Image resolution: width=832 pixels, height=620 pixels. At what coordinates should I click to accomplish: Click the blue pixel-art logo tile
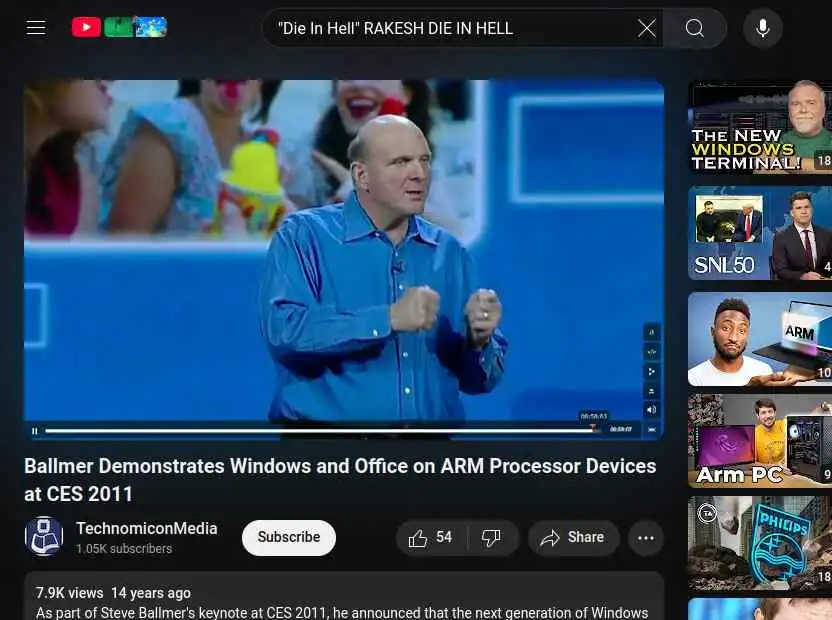click(x=151, y=27)
